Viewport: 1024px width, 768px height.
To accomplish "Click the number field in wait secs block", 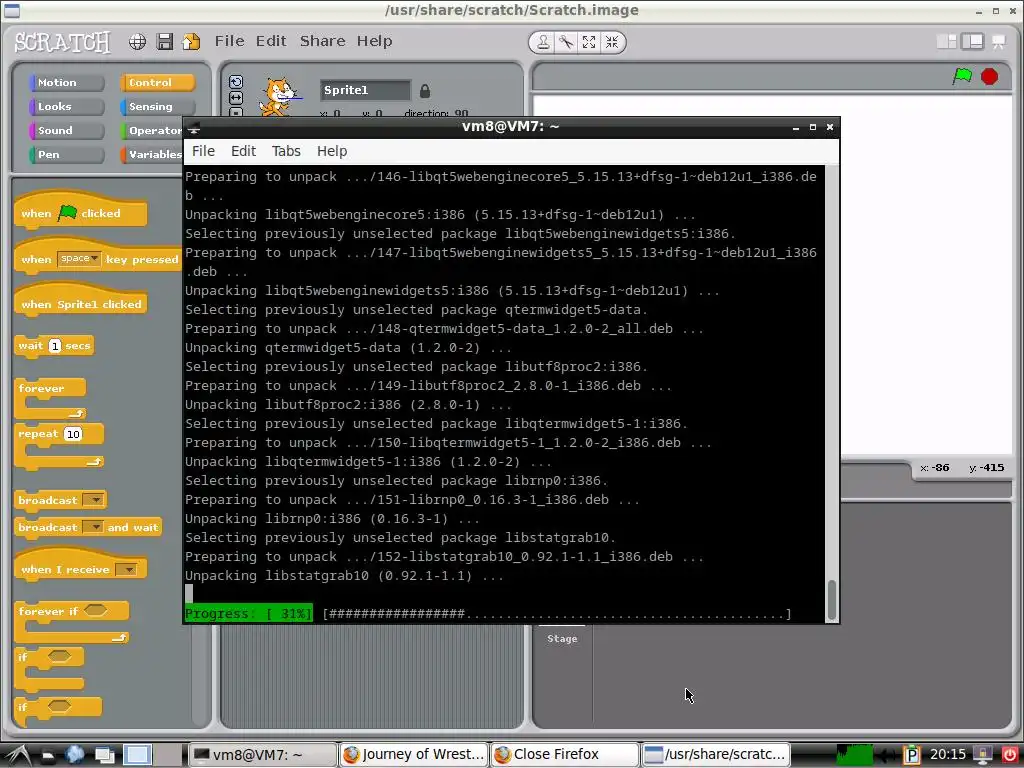I will [x=55, y=346].
